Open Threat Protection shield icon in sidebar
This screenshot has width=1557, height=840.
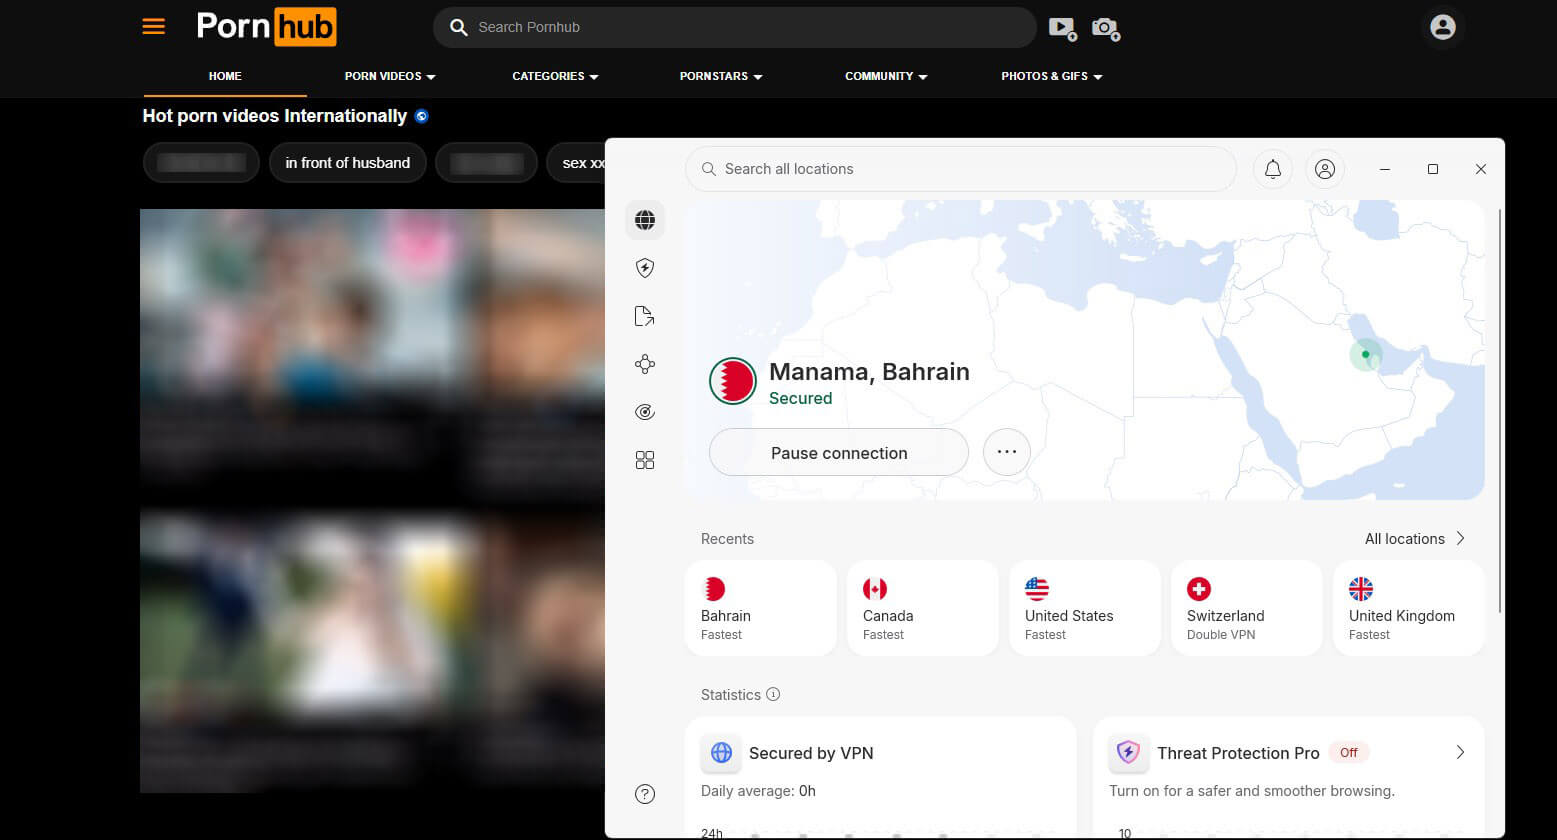(645, 268)
